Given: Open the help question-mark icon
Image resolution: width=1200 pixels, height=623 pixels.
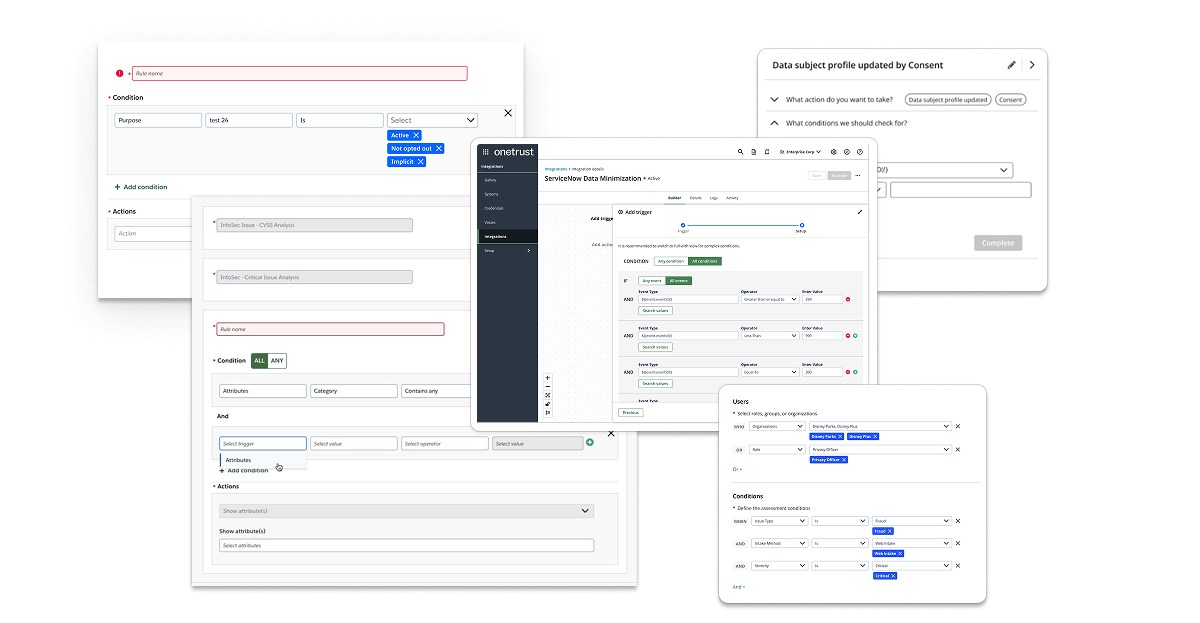Looking at the screenshot, I should pyautogui.click(x=861, y=152).
